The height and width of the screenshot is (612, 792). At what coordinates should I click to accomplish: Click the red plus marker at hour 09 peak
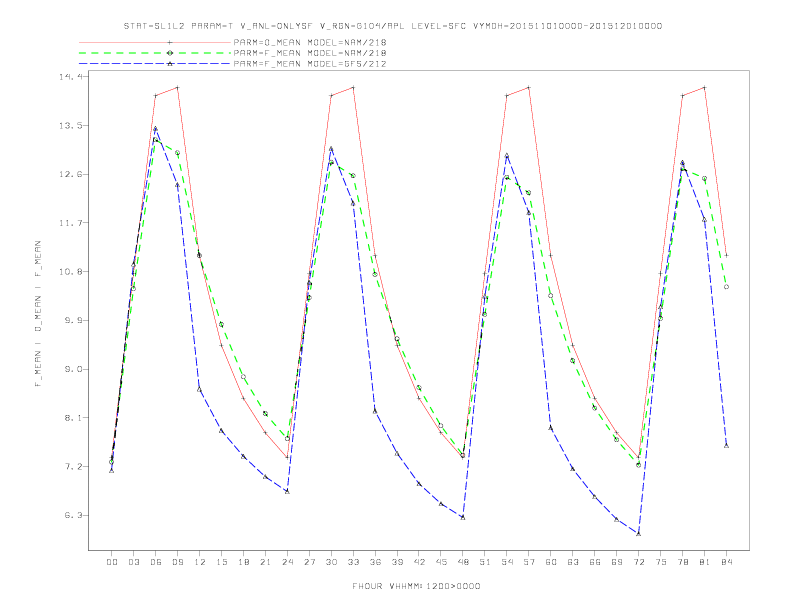177,87
